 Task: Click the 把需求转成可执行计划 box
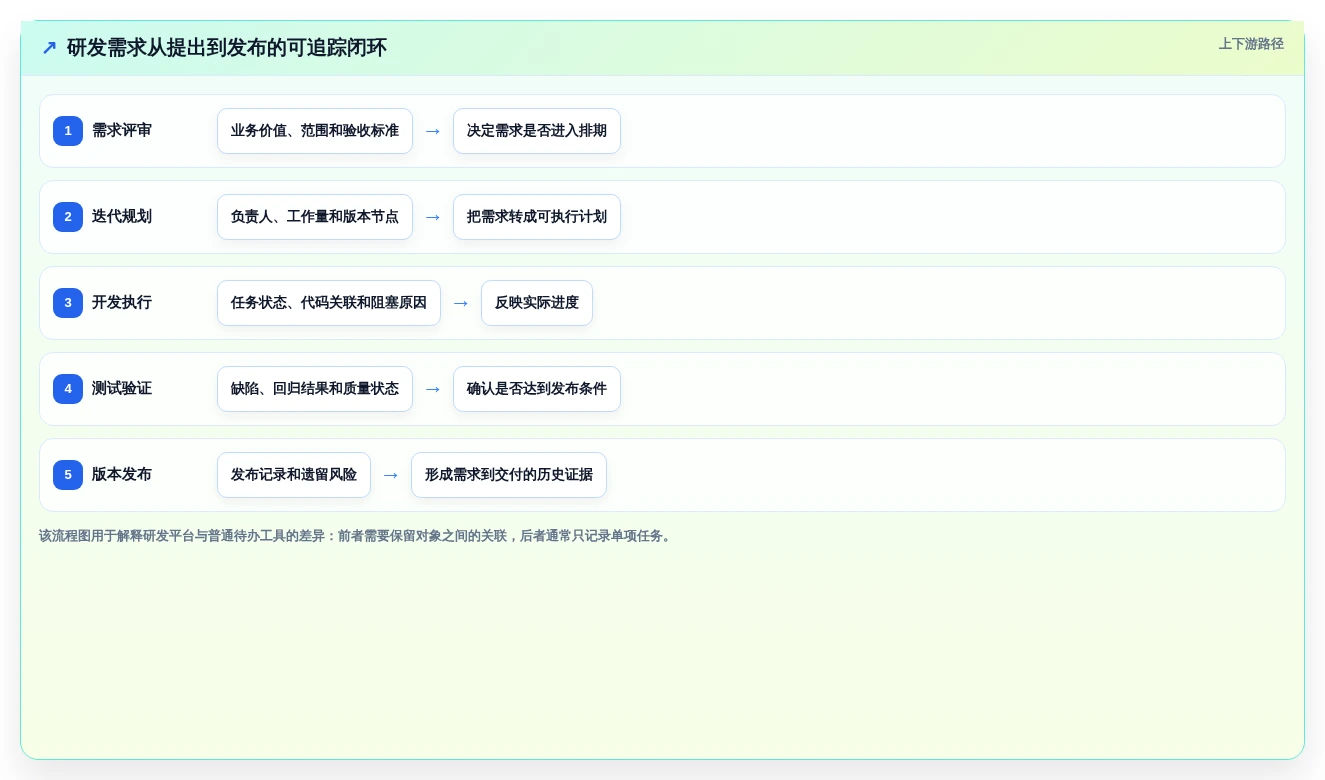coord(537,217)
